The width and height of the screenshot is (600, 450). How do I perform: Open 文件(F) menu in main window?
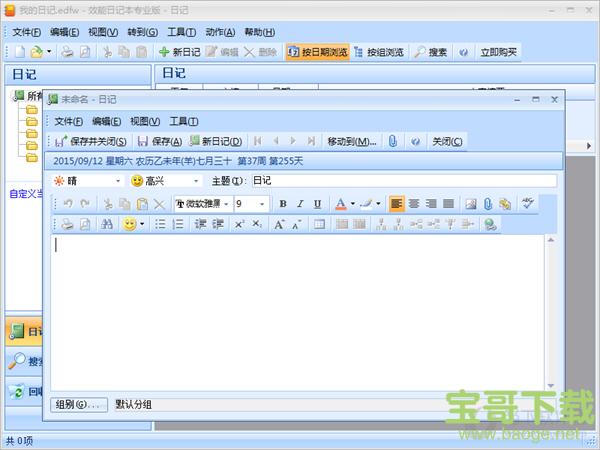[26, 32]
